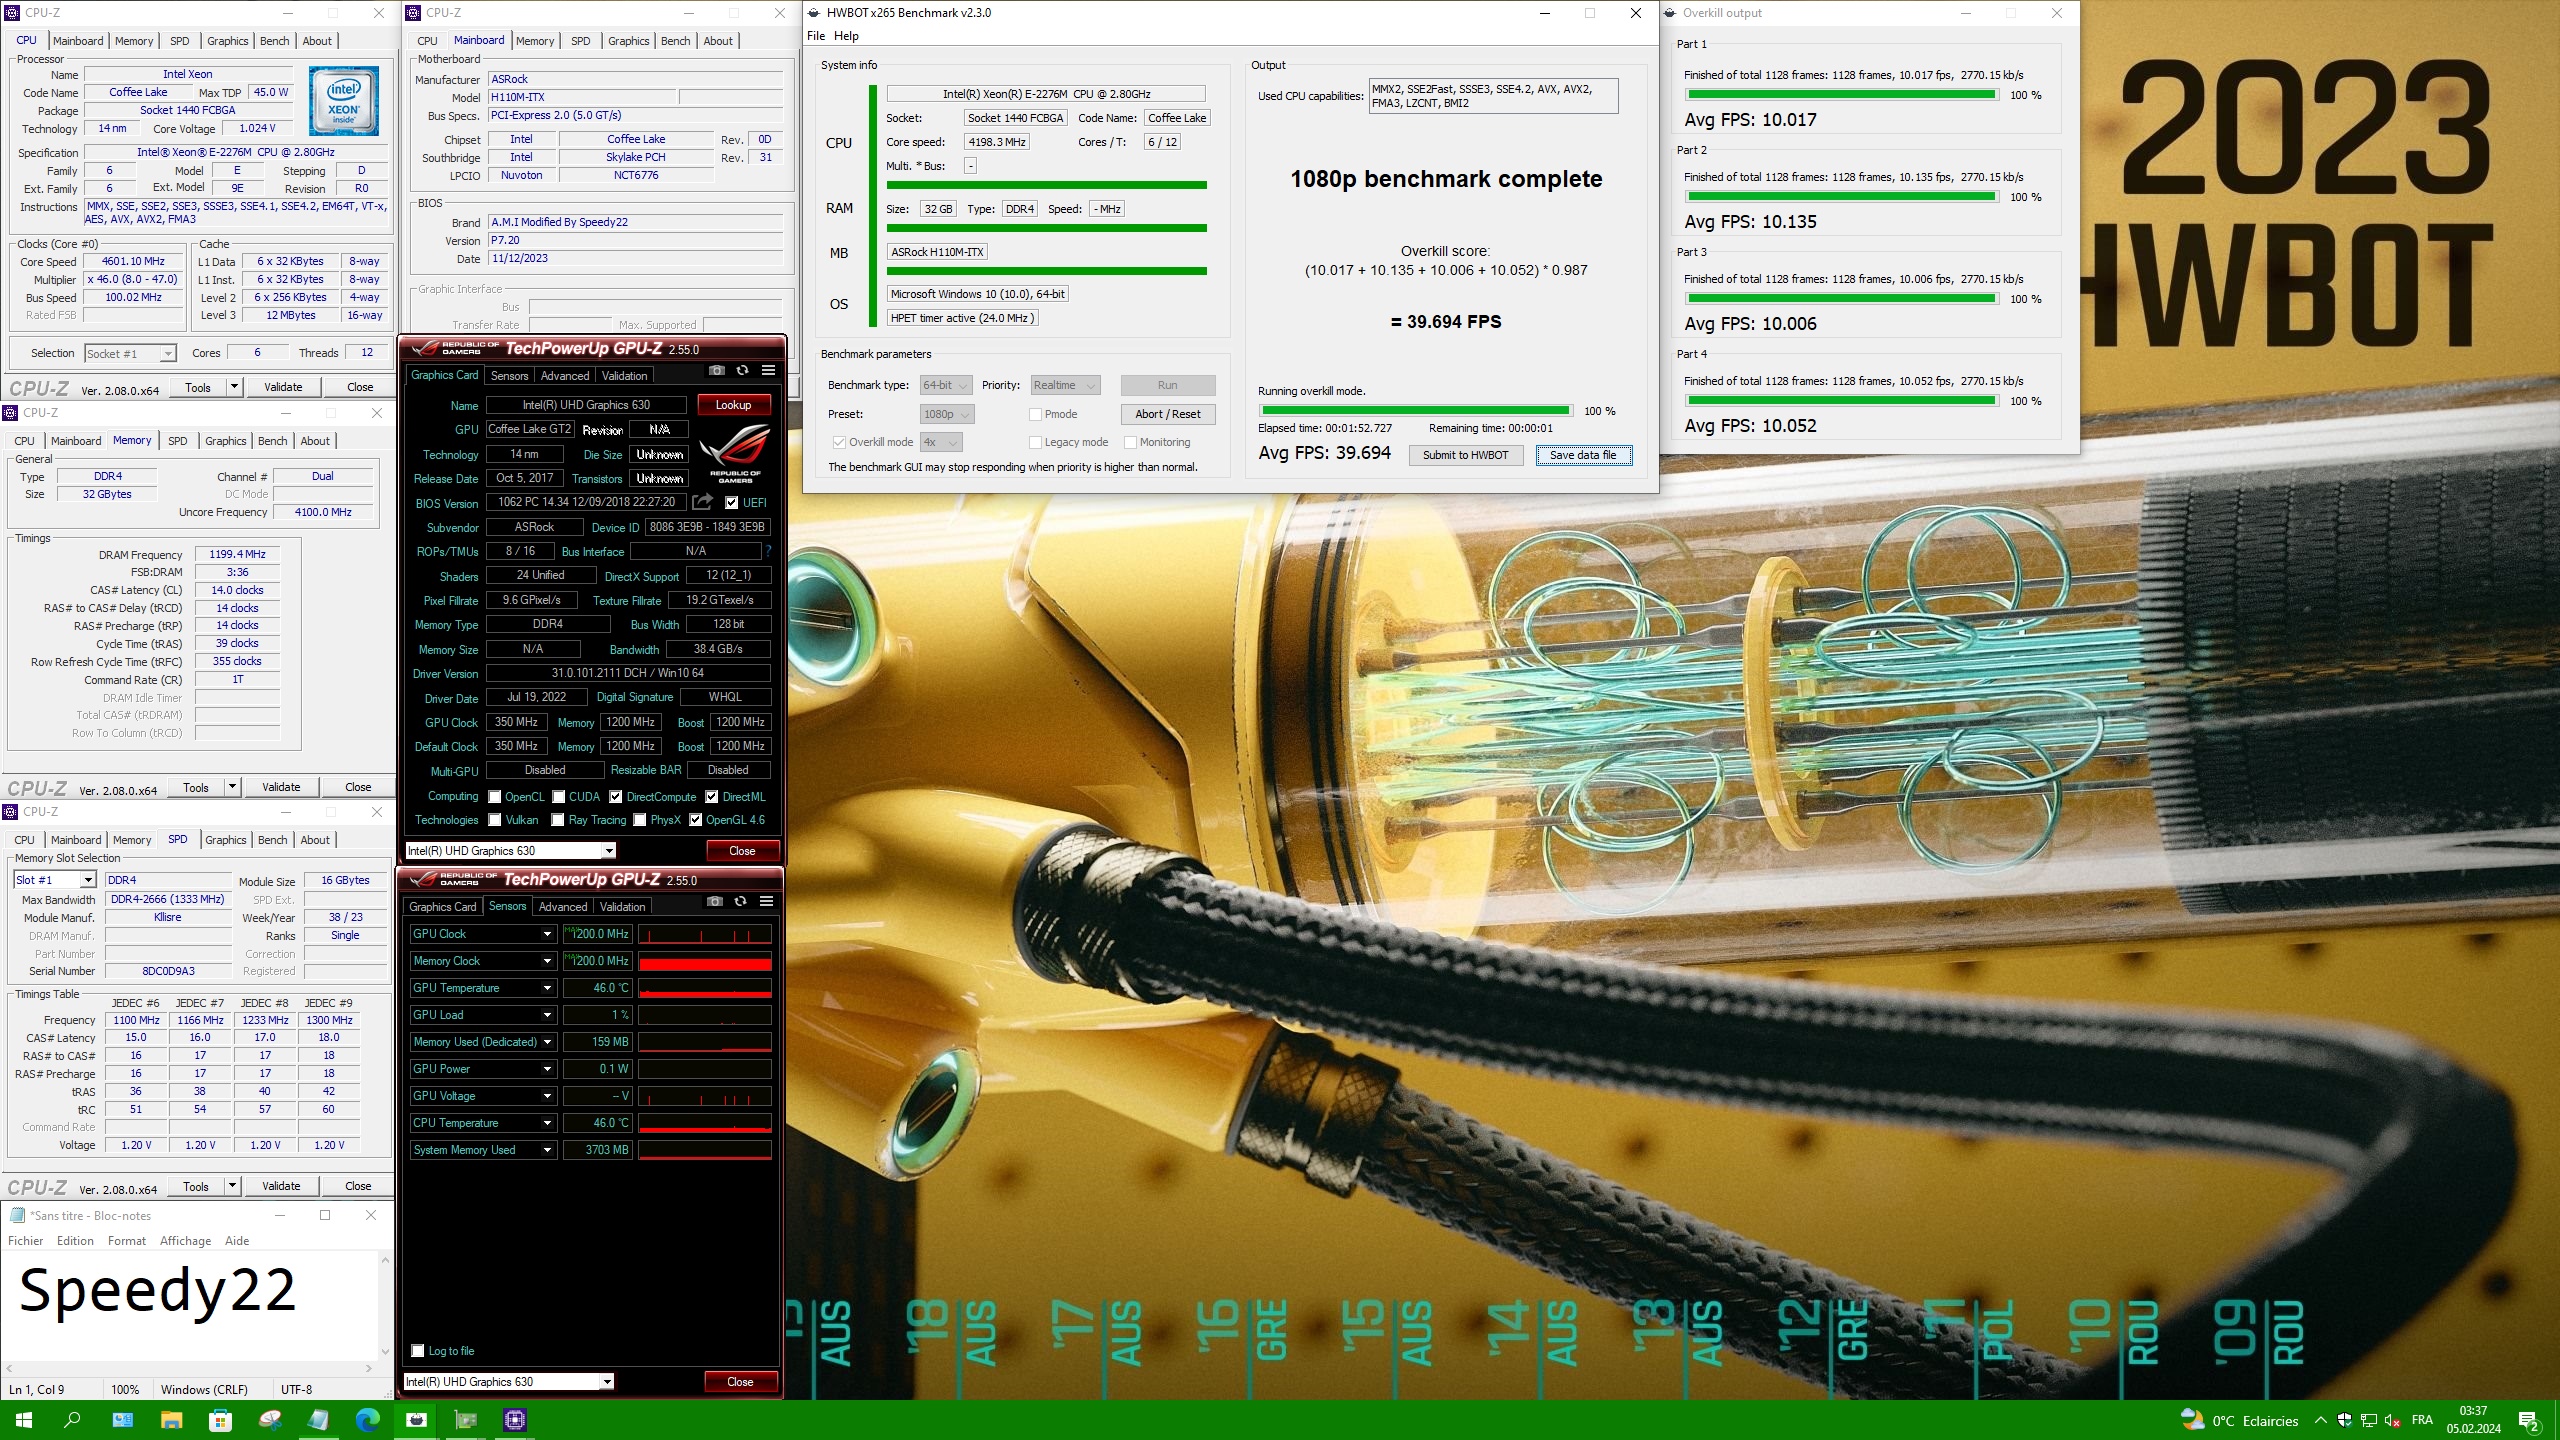2560x1440 pixels.
Task: Expand the GPU Temperature sensor dropdown
Action: (547, 988)
